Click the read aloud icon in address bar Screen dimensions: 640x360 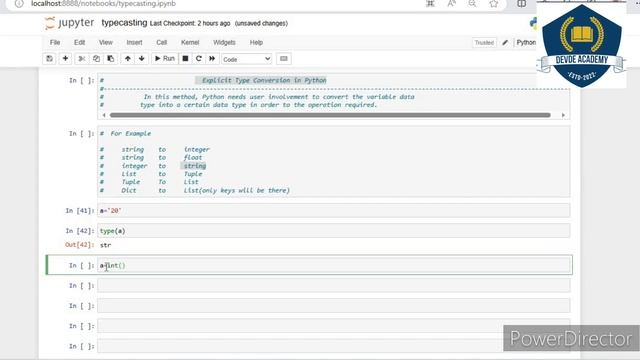pyautogui.click(x=451, y=4)
